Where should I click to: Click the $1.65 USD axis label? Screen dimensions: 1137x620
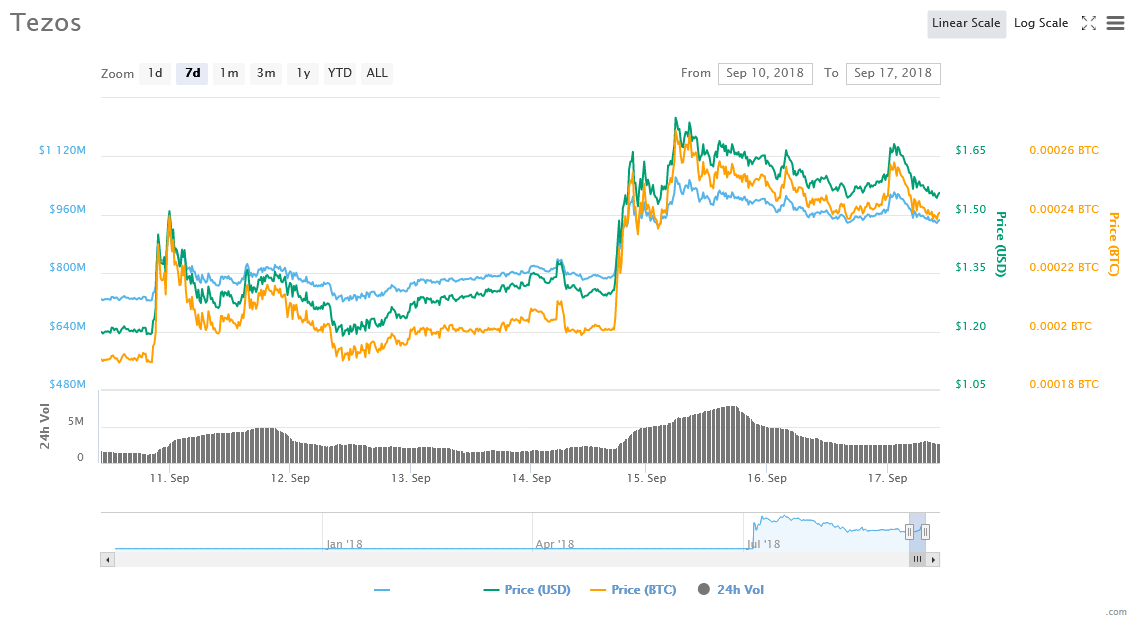pyautogui.click(x=970, y=151)
